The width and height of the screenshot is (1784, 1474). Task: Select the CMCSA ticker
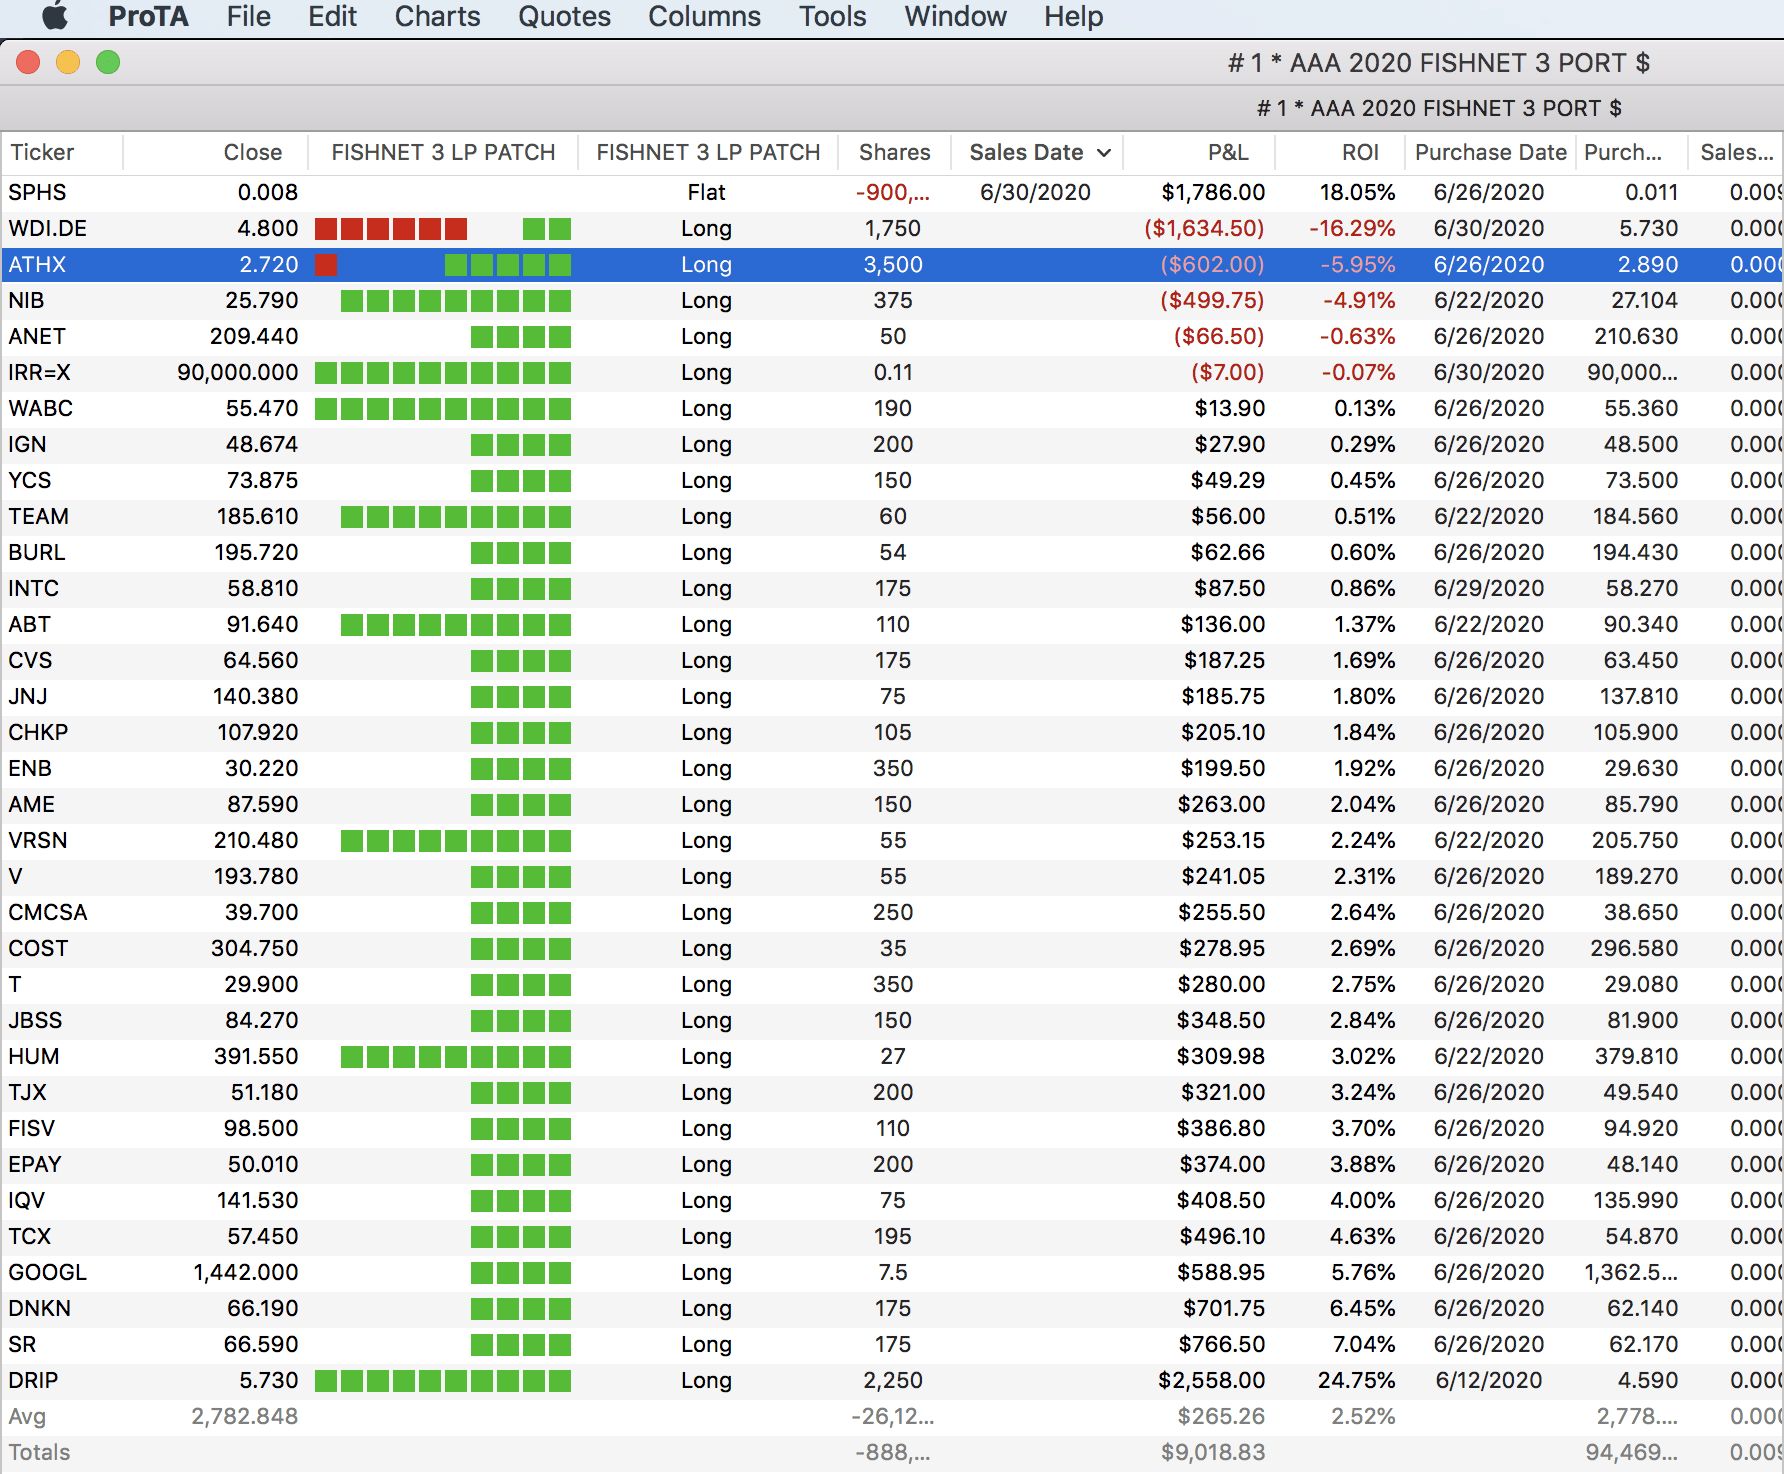[47, 912]
